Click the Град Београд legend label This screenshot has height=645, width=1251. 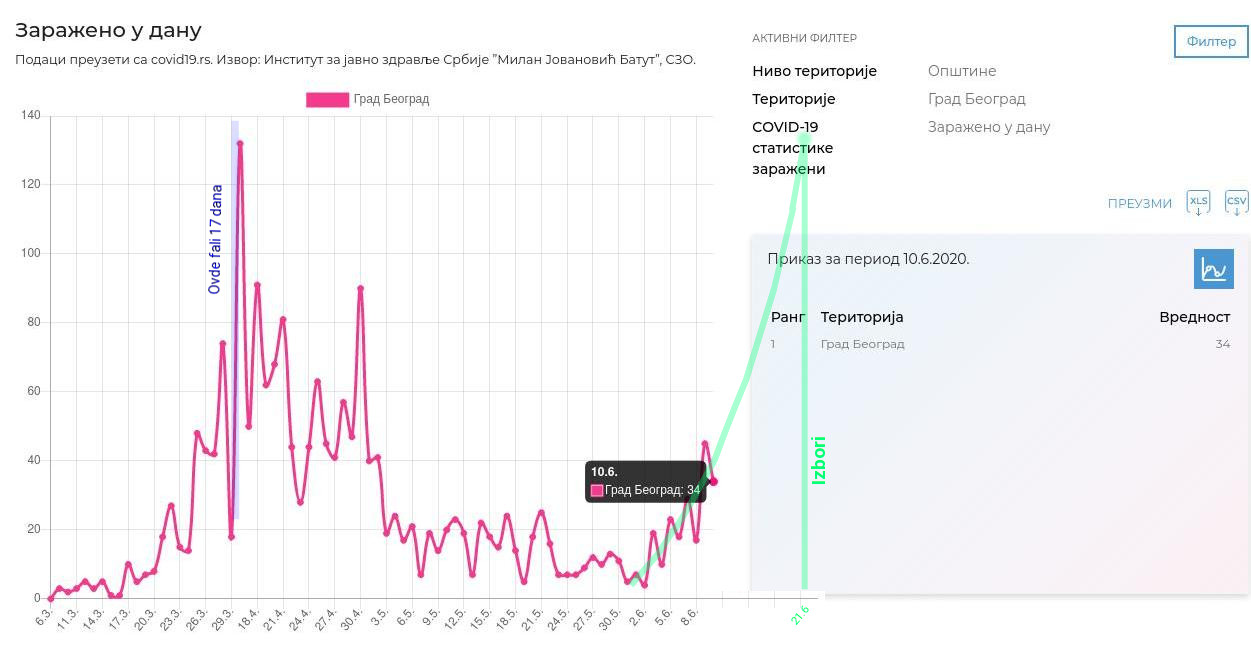tap(391, 99)
